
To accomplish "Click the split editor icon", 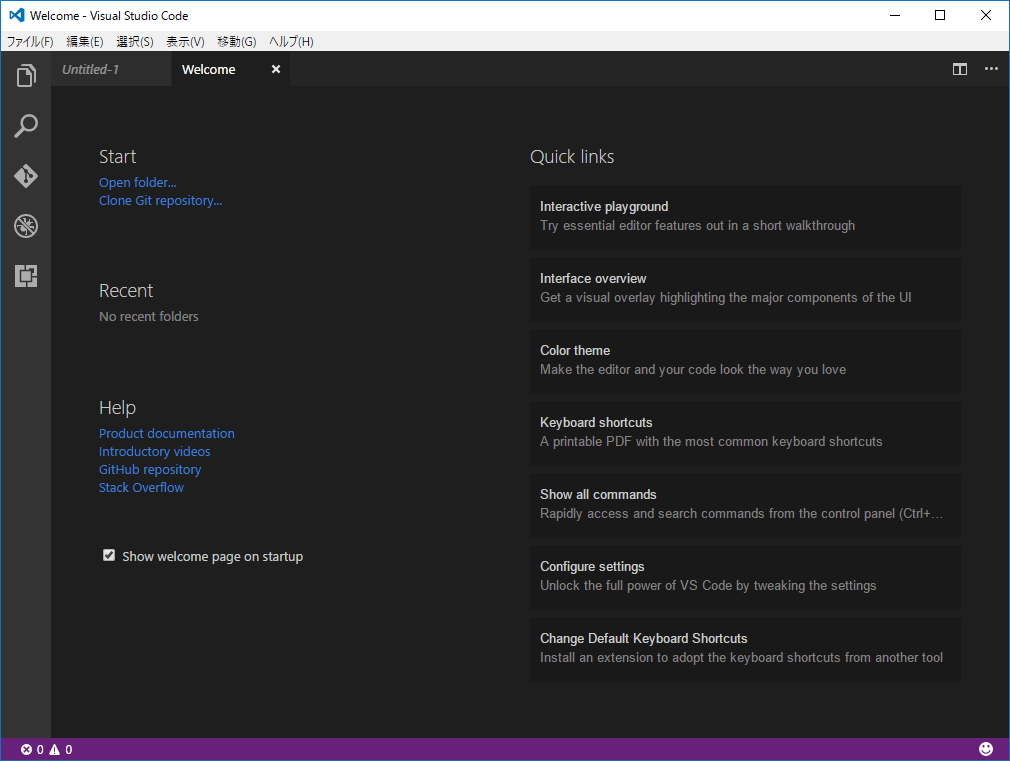I will pyautogui.click(x=960, y=69).
